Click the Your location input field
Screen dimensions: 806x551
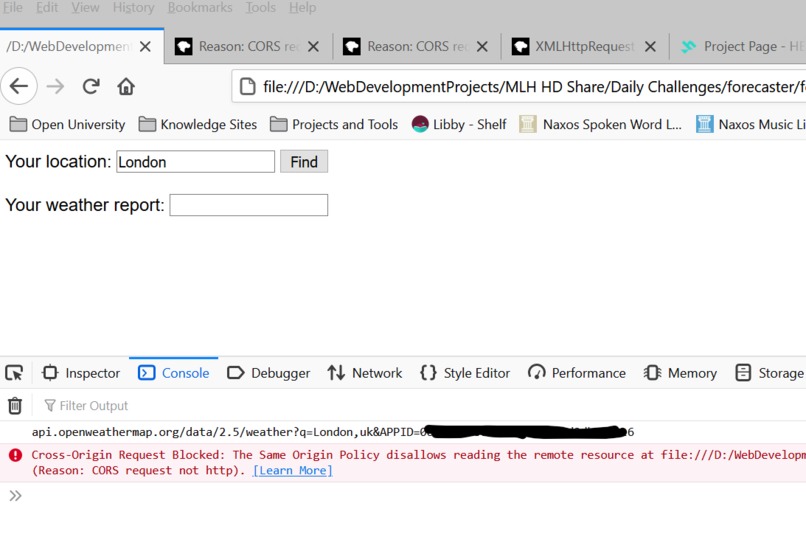(x=195, y=162)
